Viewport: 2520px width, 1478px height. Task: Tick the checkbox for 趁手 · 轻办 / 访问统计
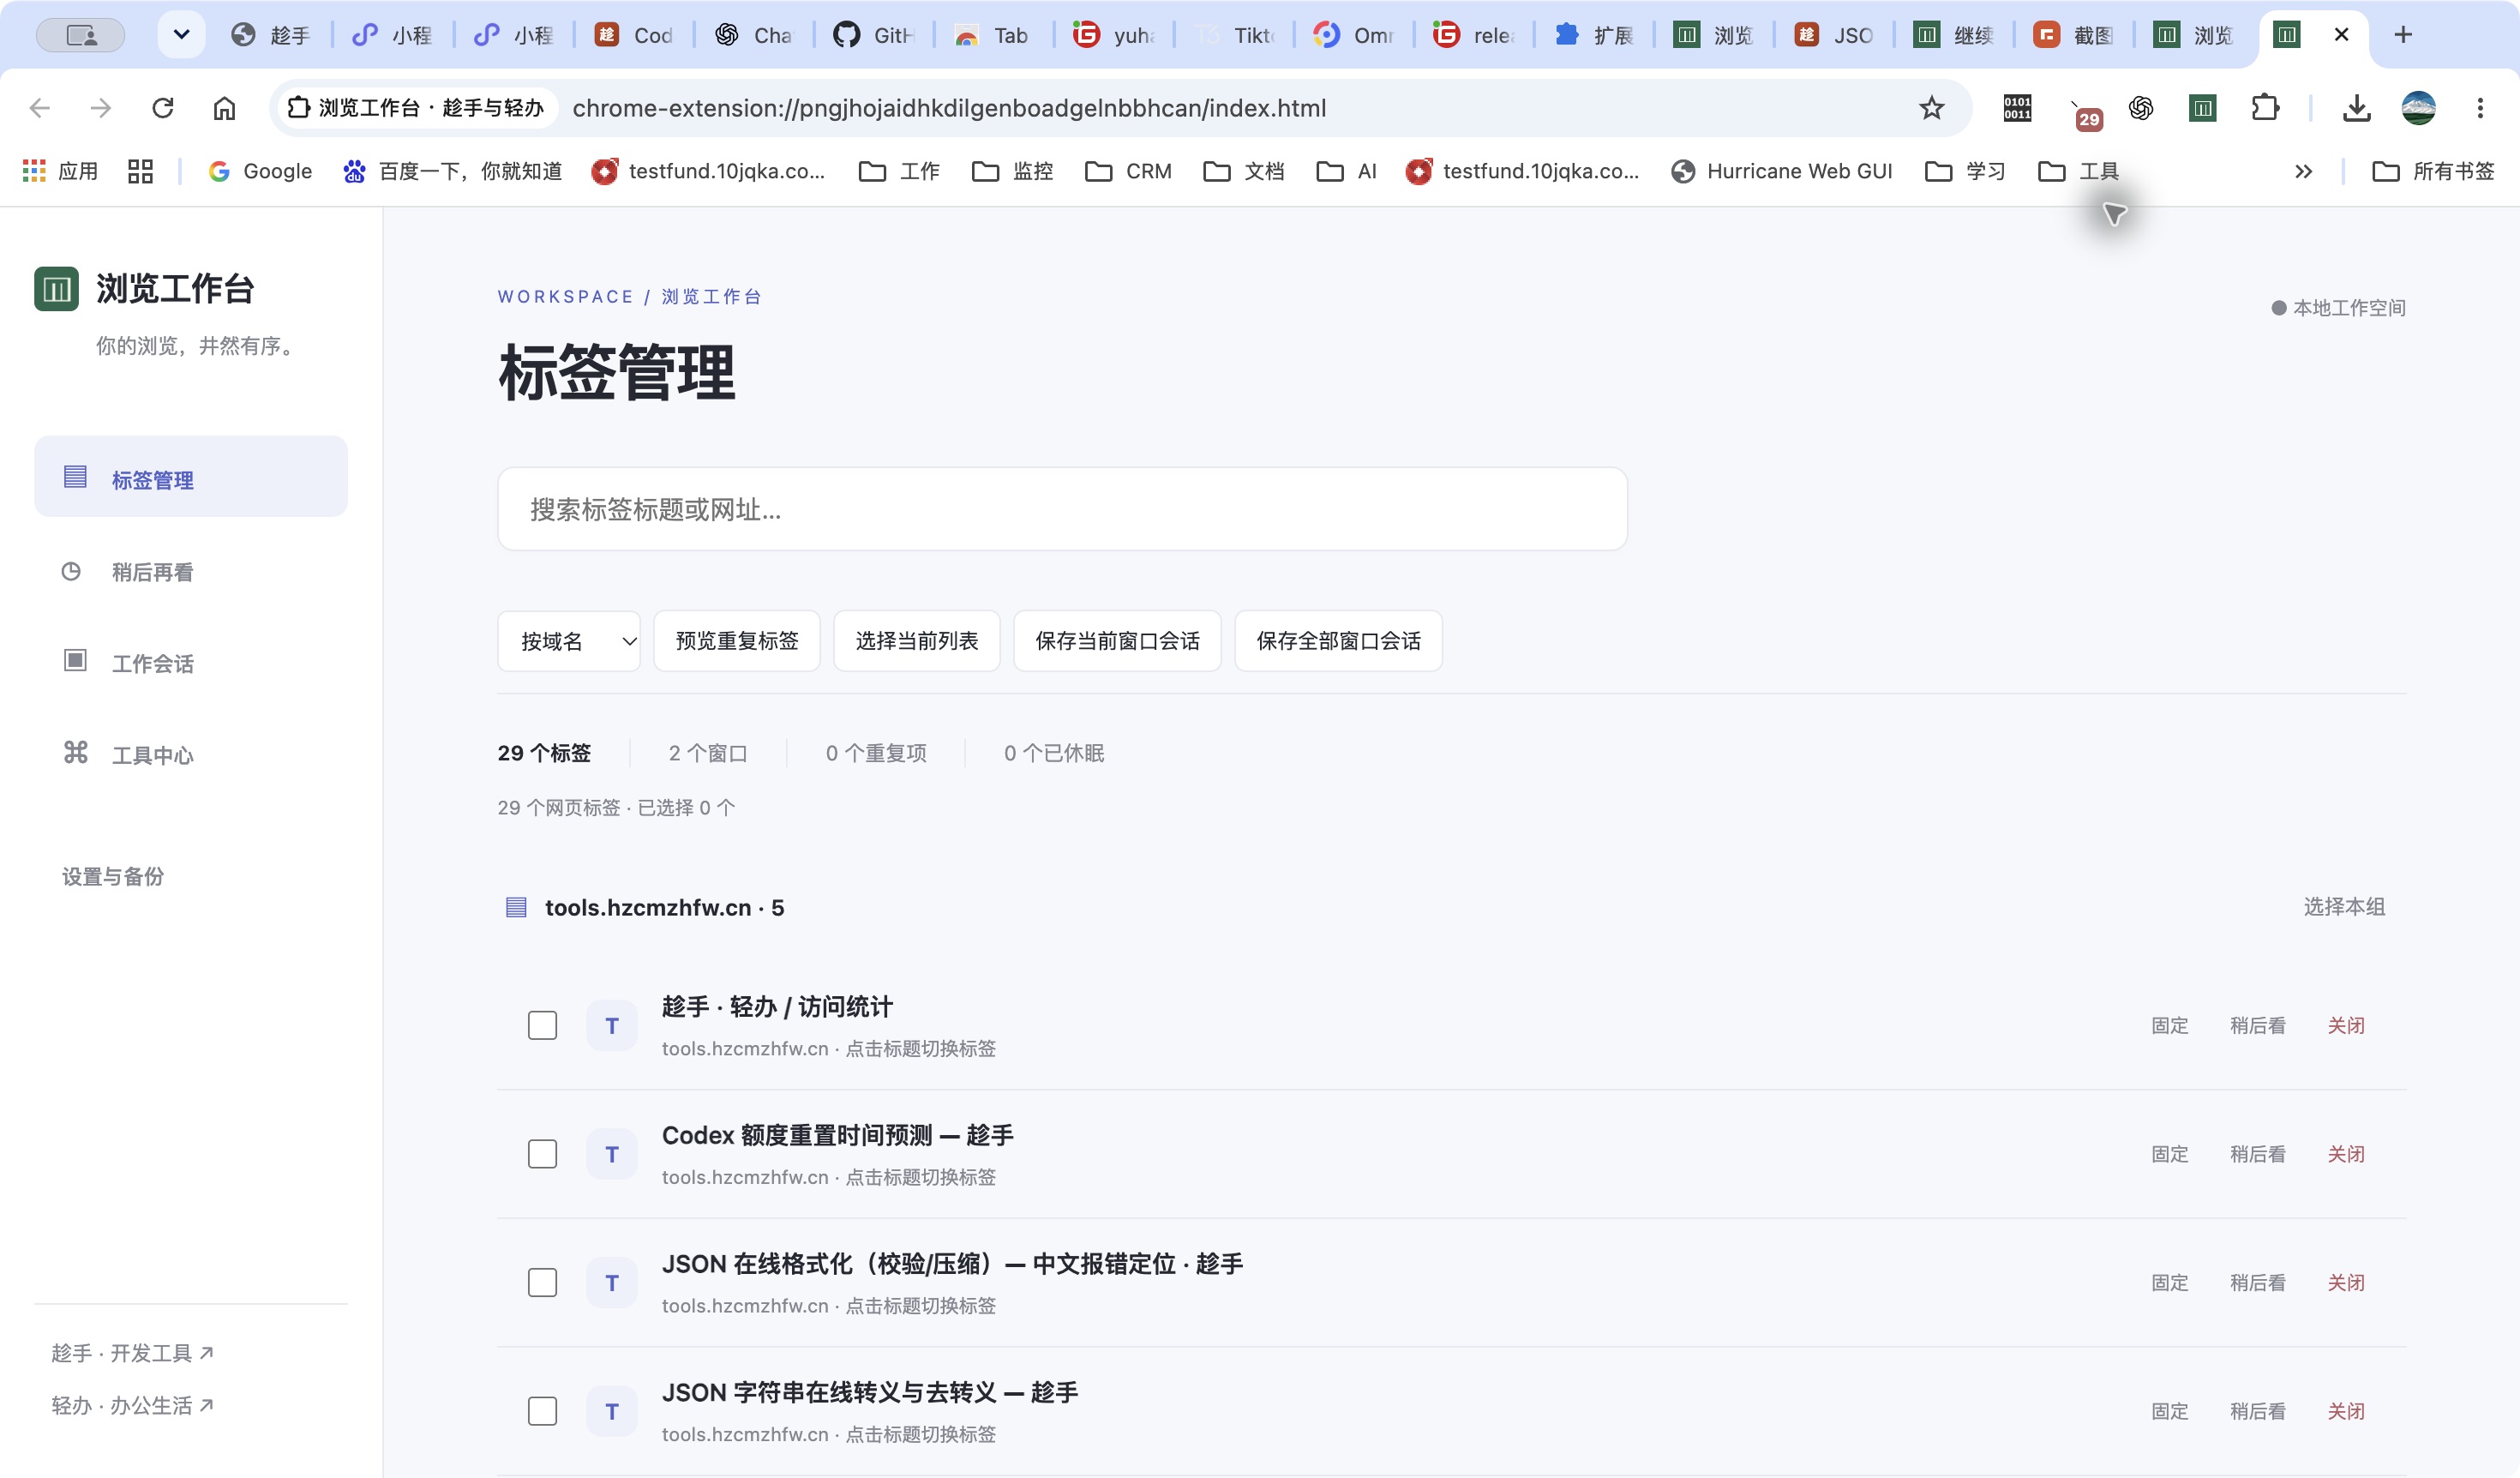point(542,1025)
